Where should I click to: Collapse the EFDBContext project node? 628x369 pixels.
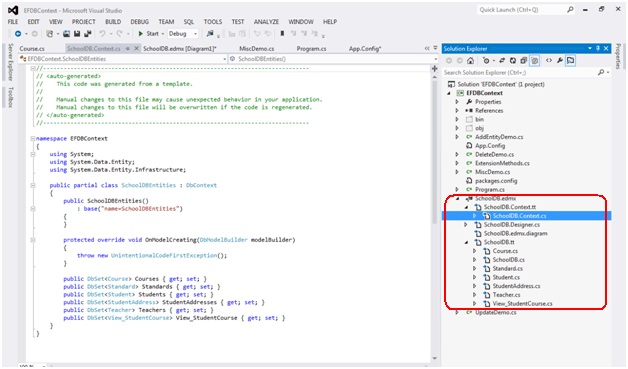[449, 93]
